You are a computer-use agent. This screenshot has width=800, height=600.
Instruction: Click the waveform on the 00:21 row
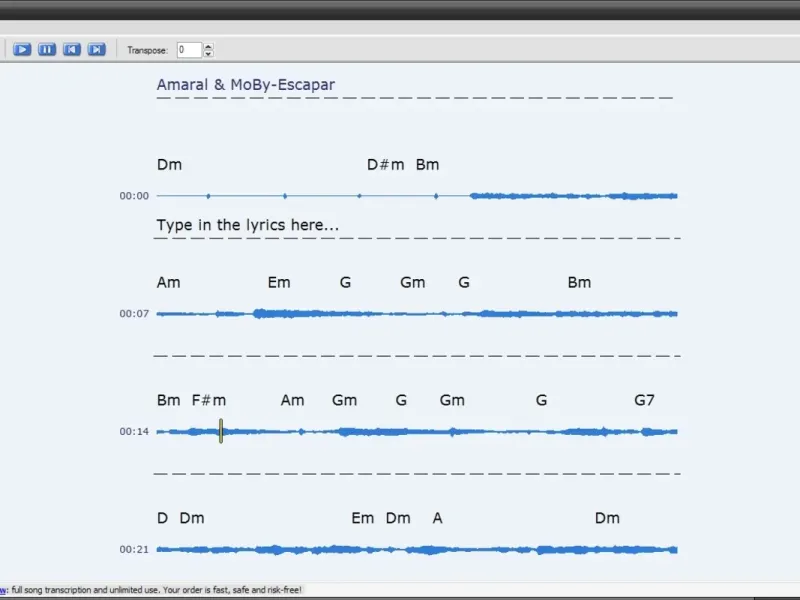(x=417, y=549)
